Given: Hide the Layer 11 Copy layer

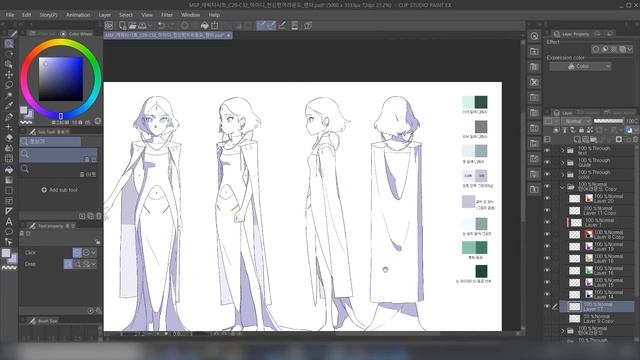Looking at the screenshot, I should (547, 210).
